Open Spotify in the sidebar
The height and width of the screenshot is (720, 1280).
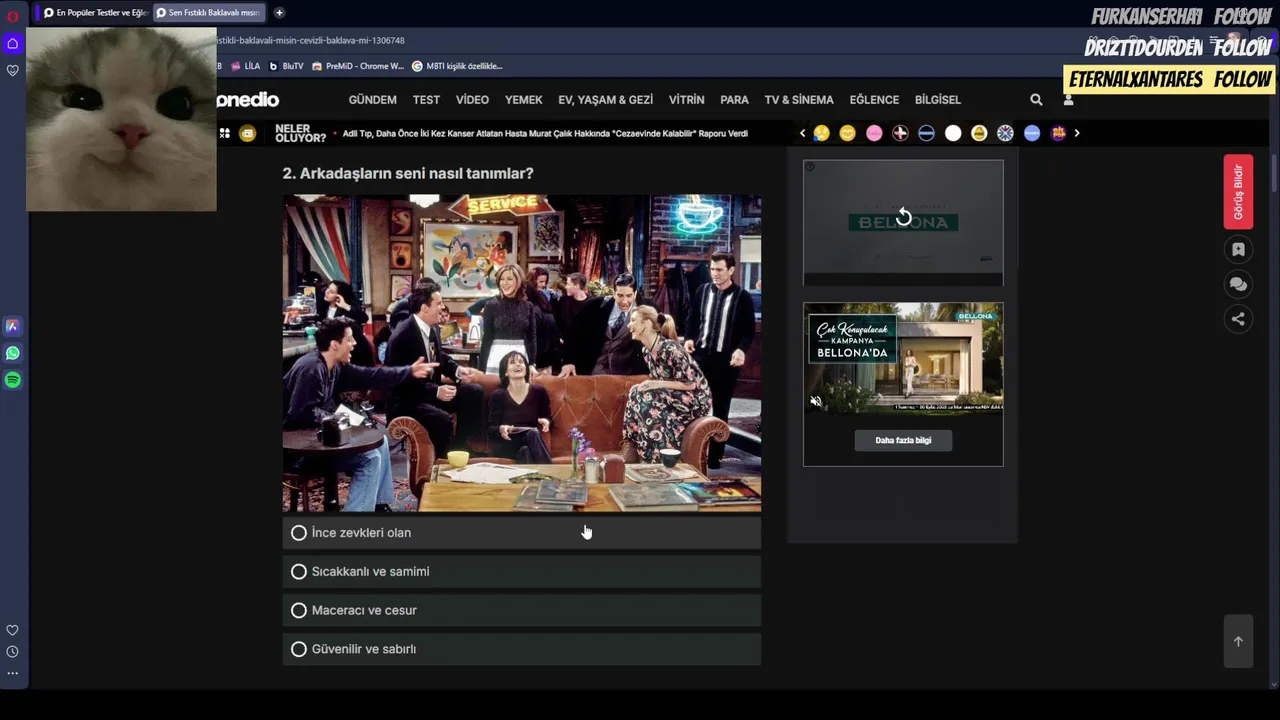click(x=12, y=380)
